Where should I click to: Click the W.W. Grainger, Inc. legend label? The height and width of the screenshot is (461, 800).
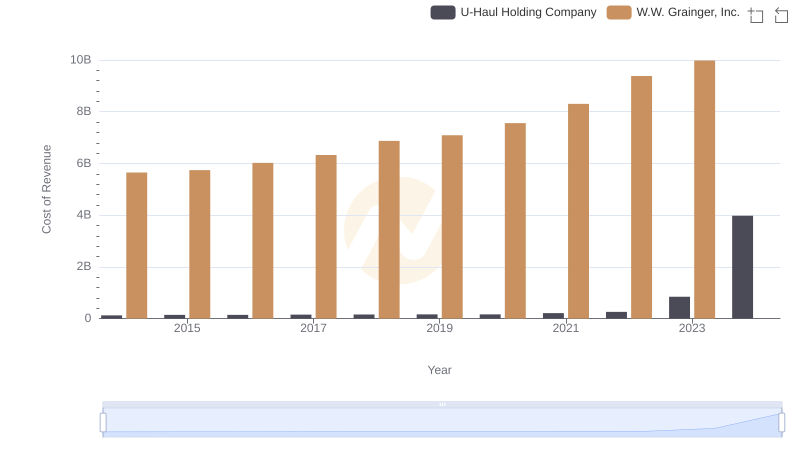(x=688, y=12)
